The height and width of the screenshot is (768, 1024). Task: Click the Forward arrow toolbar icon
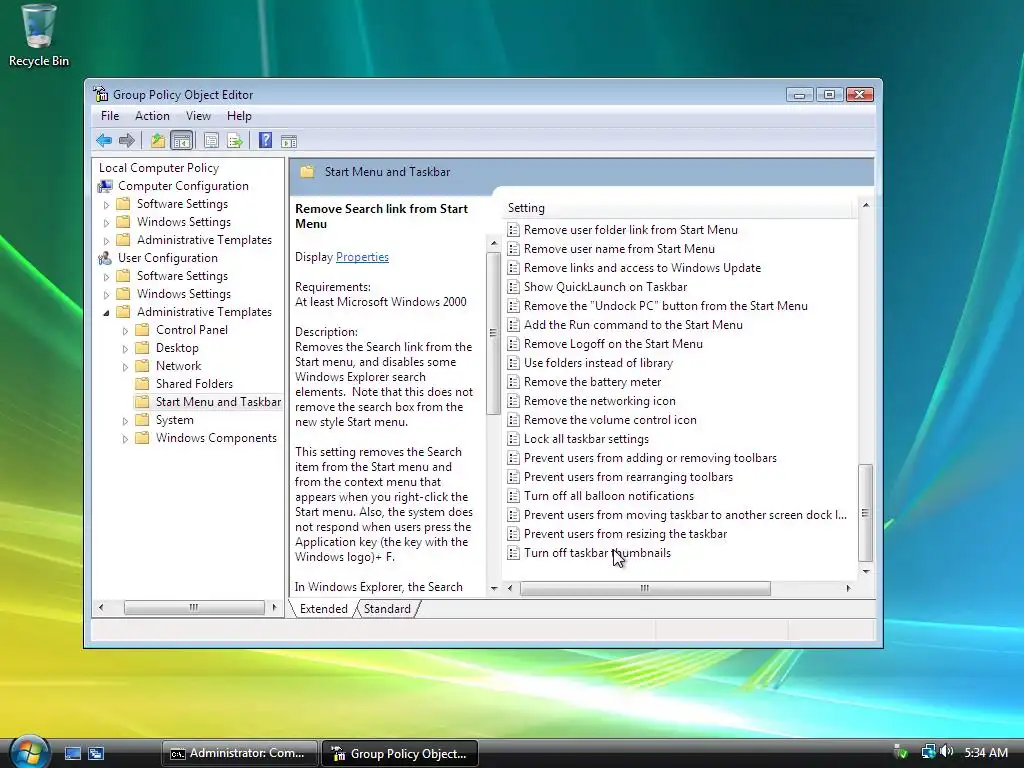pos(127,140)
